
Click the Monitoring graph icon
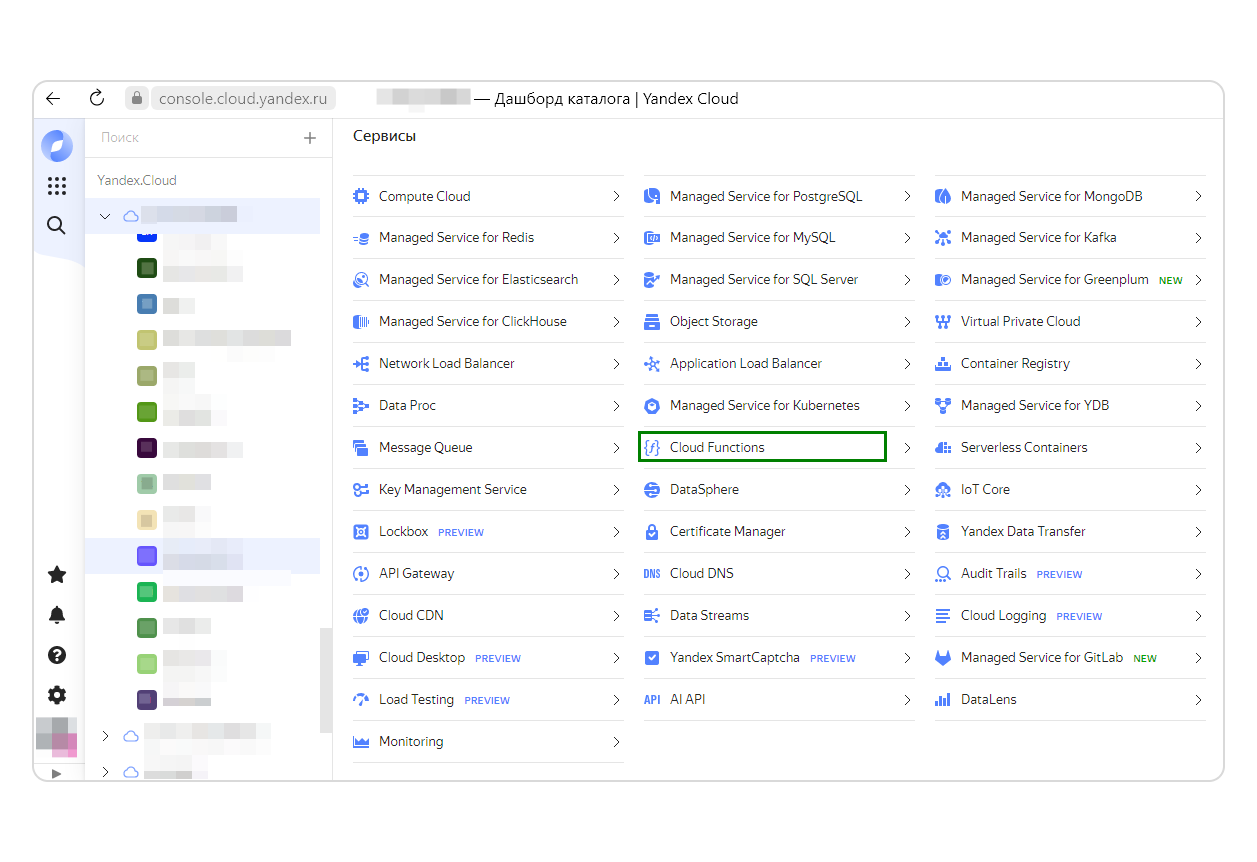coord(361,742)
